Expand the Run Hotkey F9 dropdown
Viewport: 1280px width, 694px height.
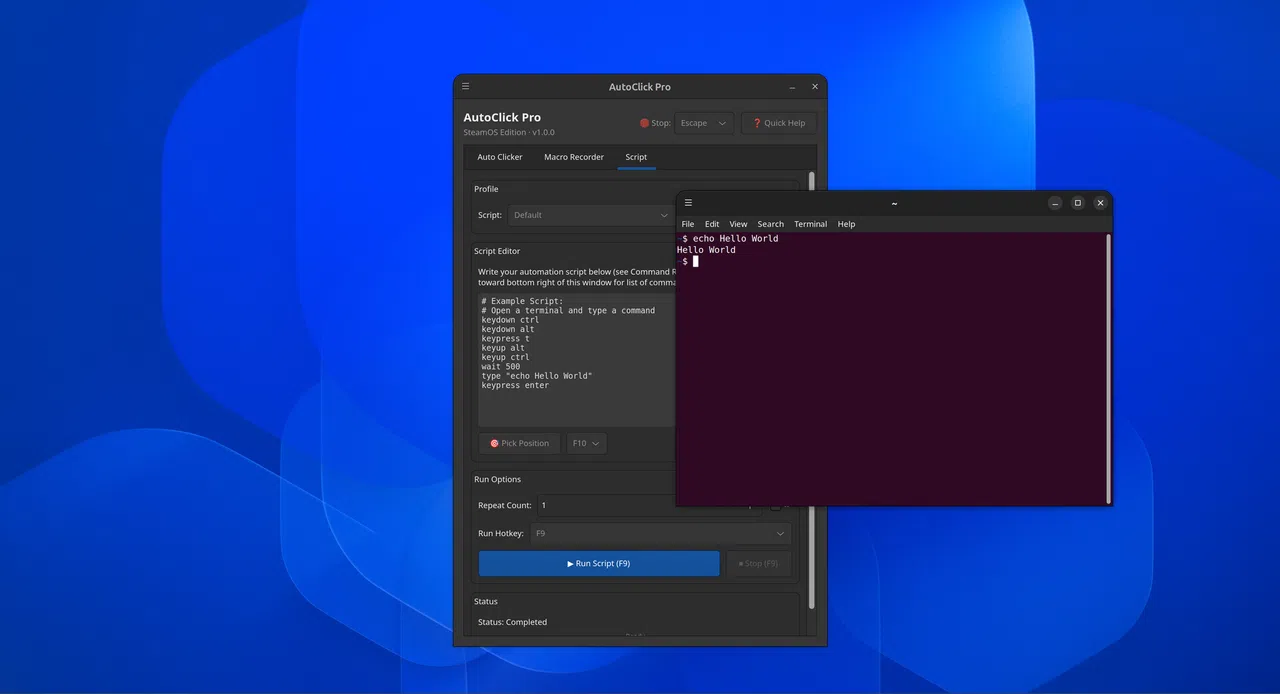point(661,534)
